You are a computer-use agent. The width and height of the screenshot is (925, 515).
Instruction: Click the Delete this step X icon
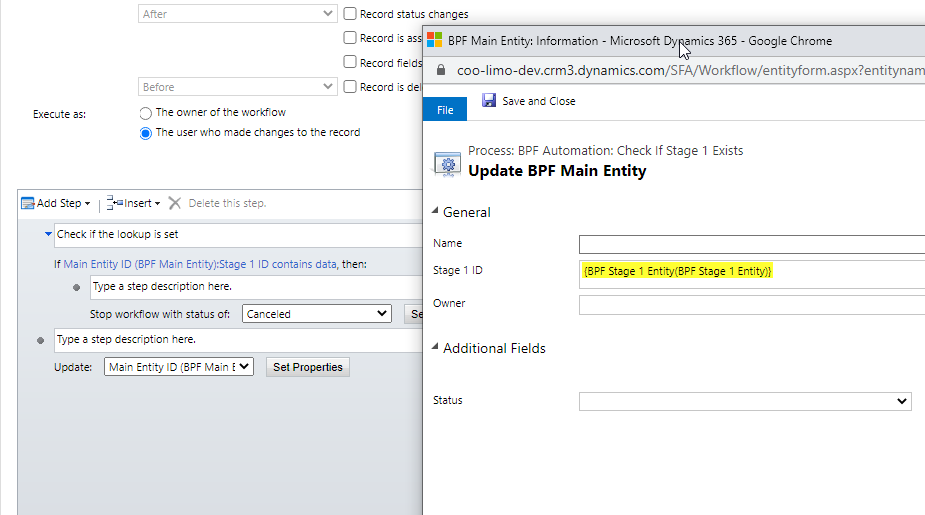(x=175, y=203)
